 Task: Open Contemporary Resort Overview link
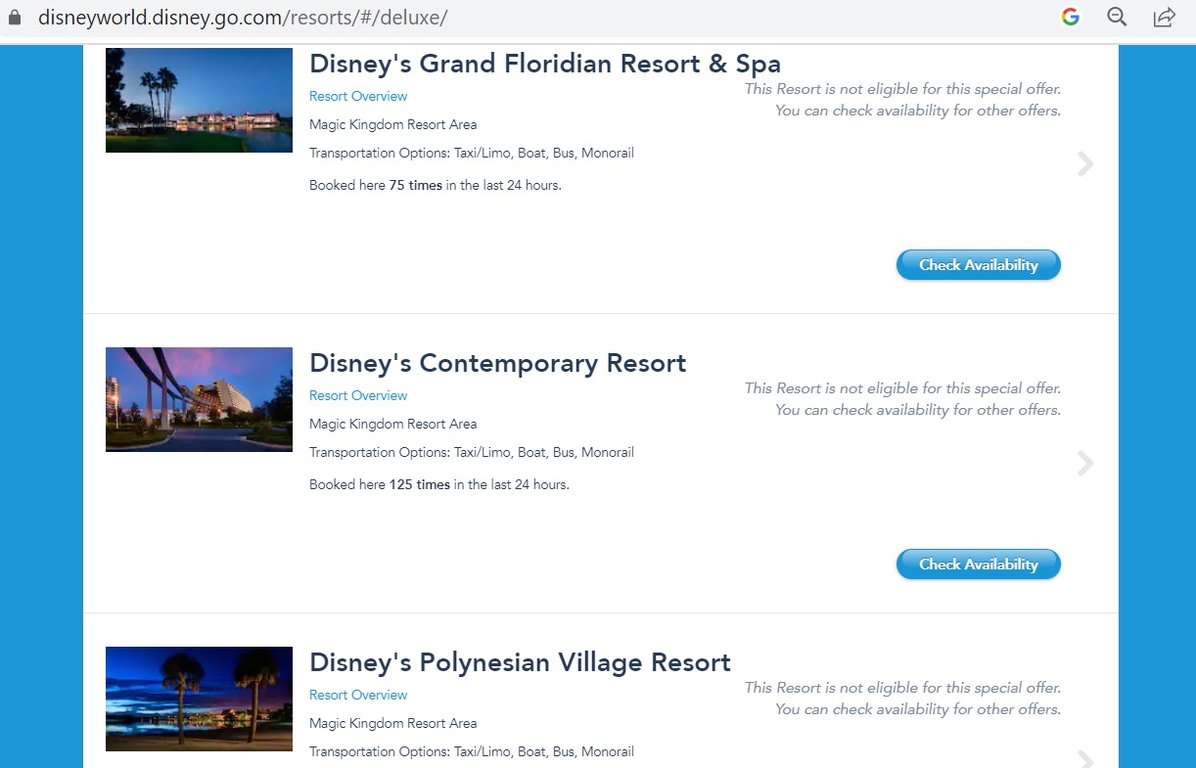click(358, 395)
